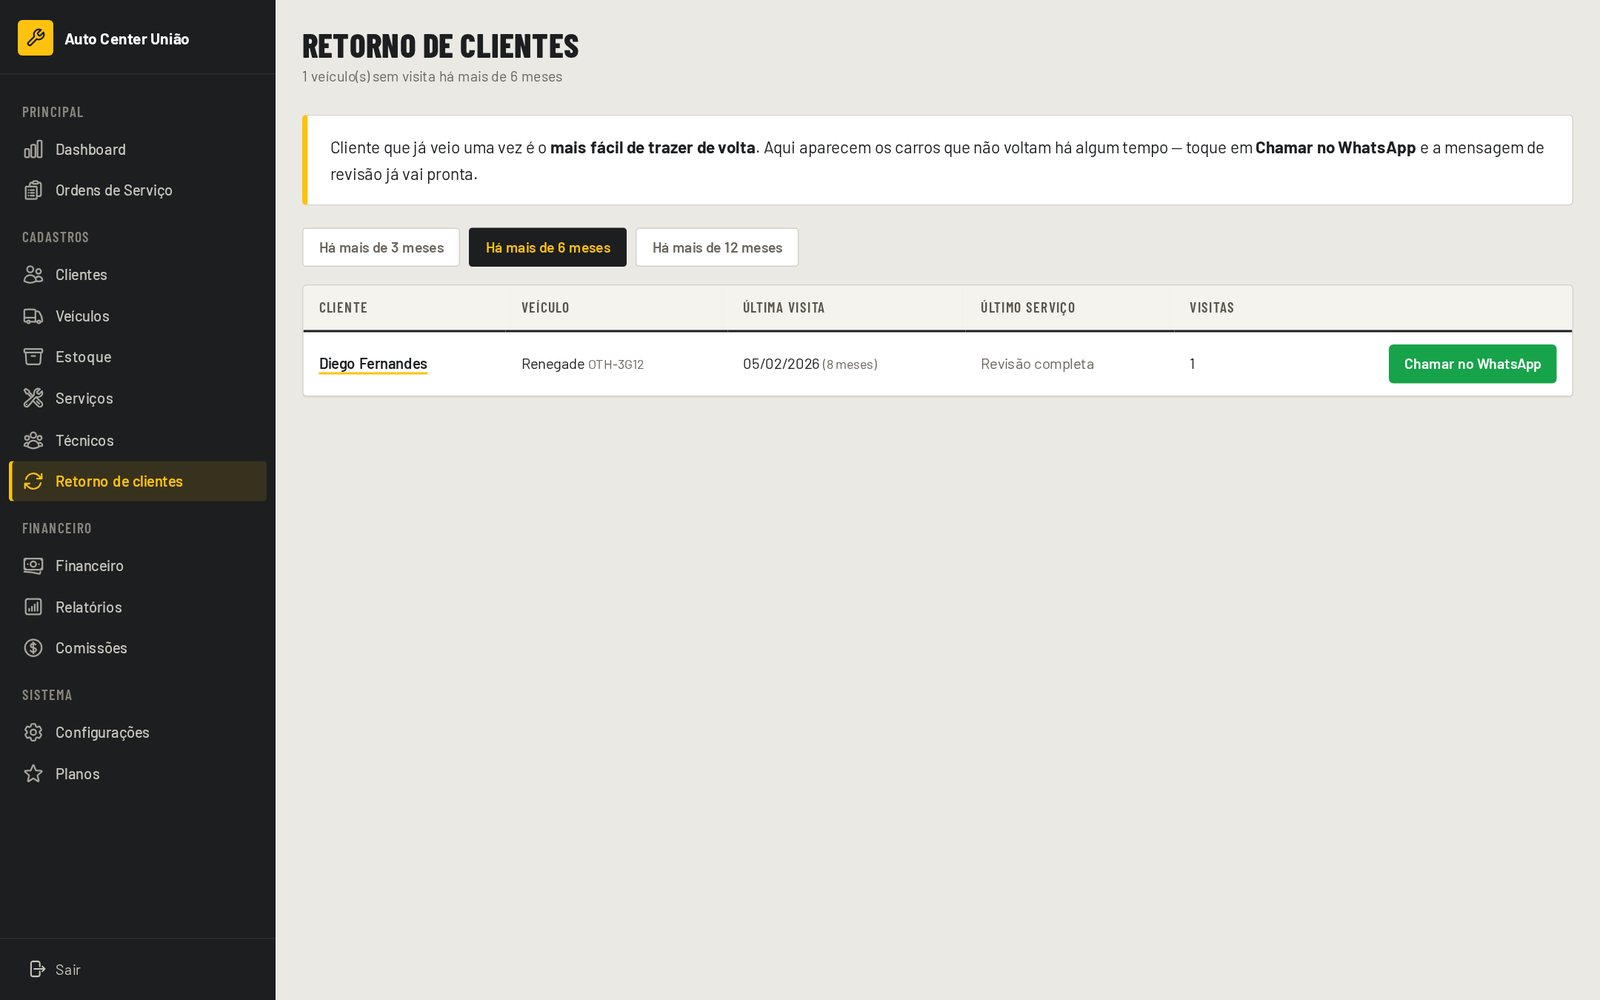
Task: Select the Há mais de 12 meses filter
Action: point(717,247)
